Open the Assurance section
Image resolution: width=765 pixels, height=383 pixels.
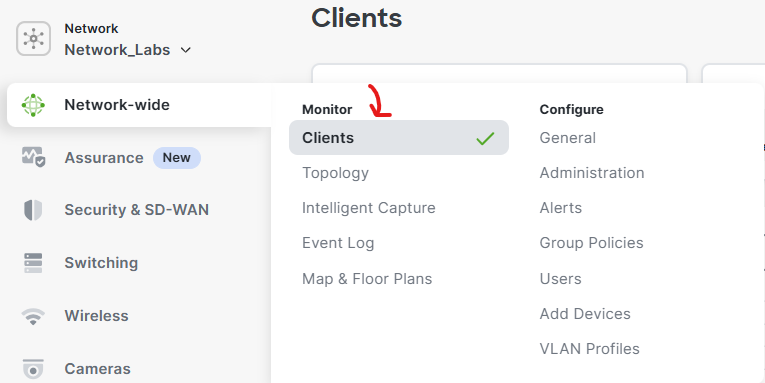[x=104, y=158]
